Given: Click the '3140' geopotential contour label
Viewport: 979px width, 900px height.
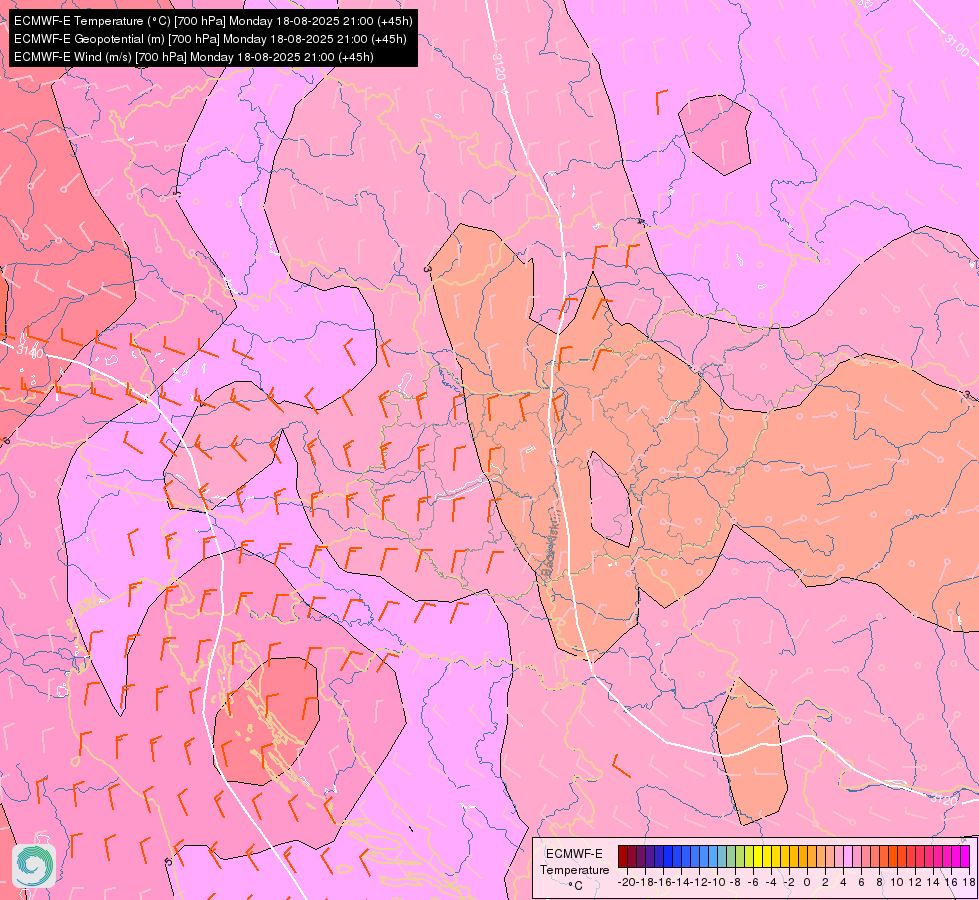Looking at the screenshot, I should click(x=30, y=352).
